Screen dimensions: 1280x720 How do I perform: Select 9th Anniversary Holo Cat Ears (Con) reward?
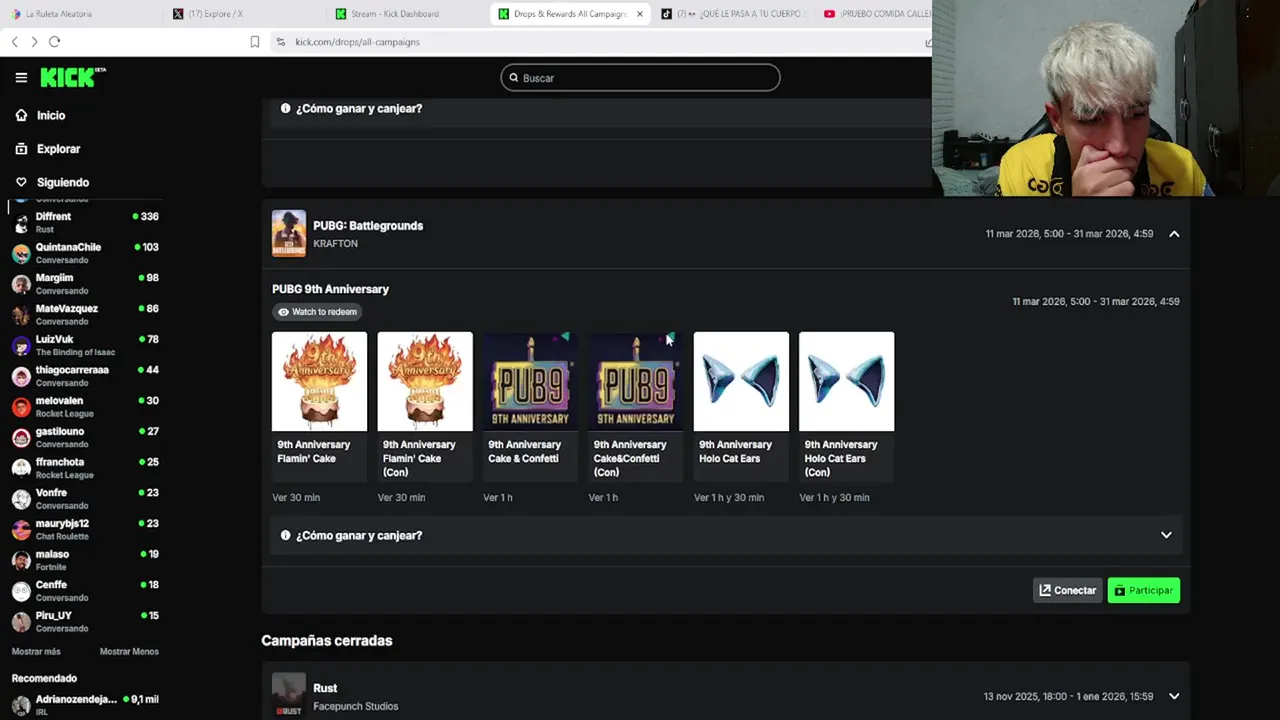coord(846,408)
